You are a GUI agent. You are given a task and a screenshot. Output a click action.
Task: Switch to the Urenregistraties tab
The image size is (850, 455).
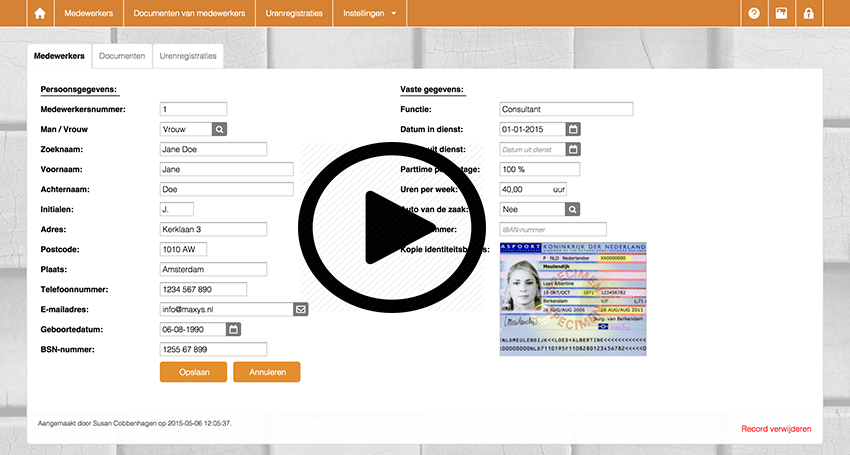[x=188, y=56]
